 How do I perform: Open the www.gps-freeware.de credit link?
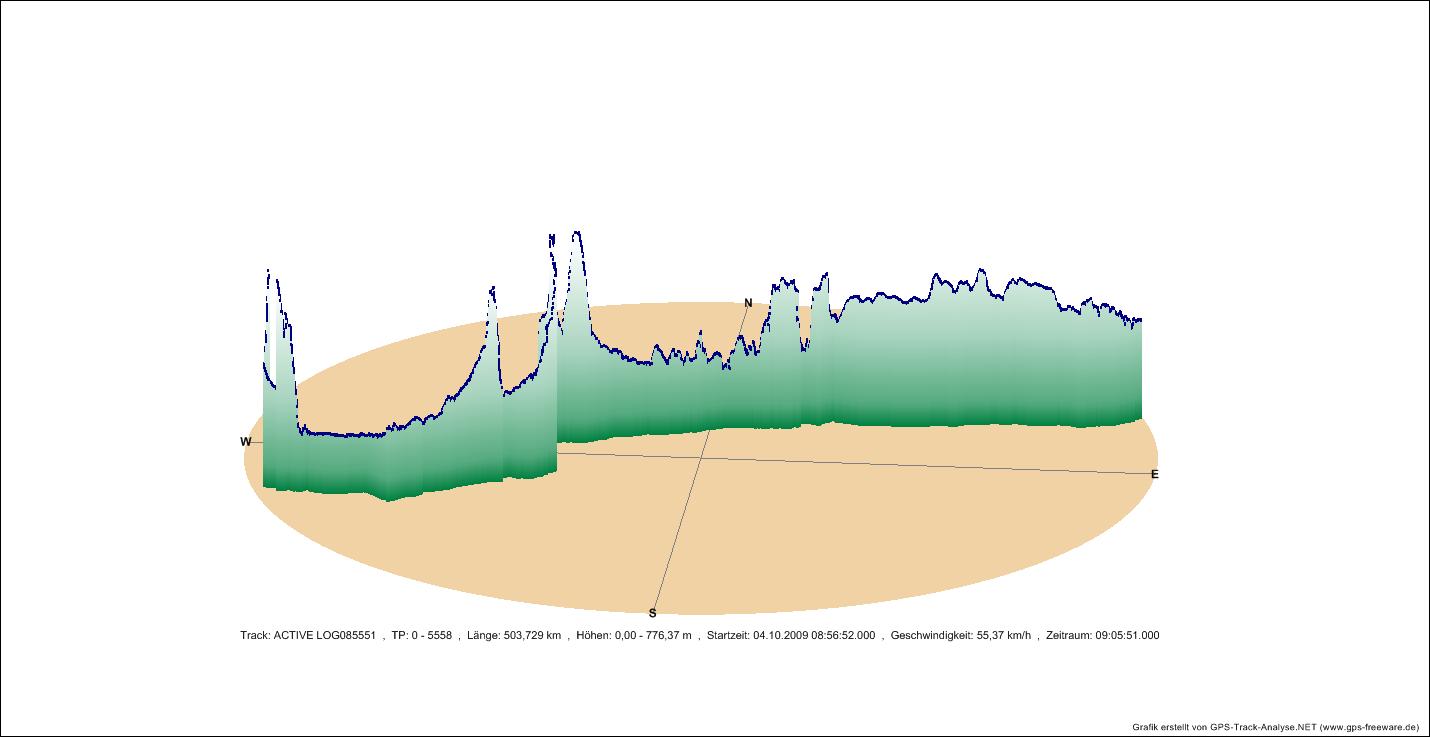click(x=1370, y=727)
